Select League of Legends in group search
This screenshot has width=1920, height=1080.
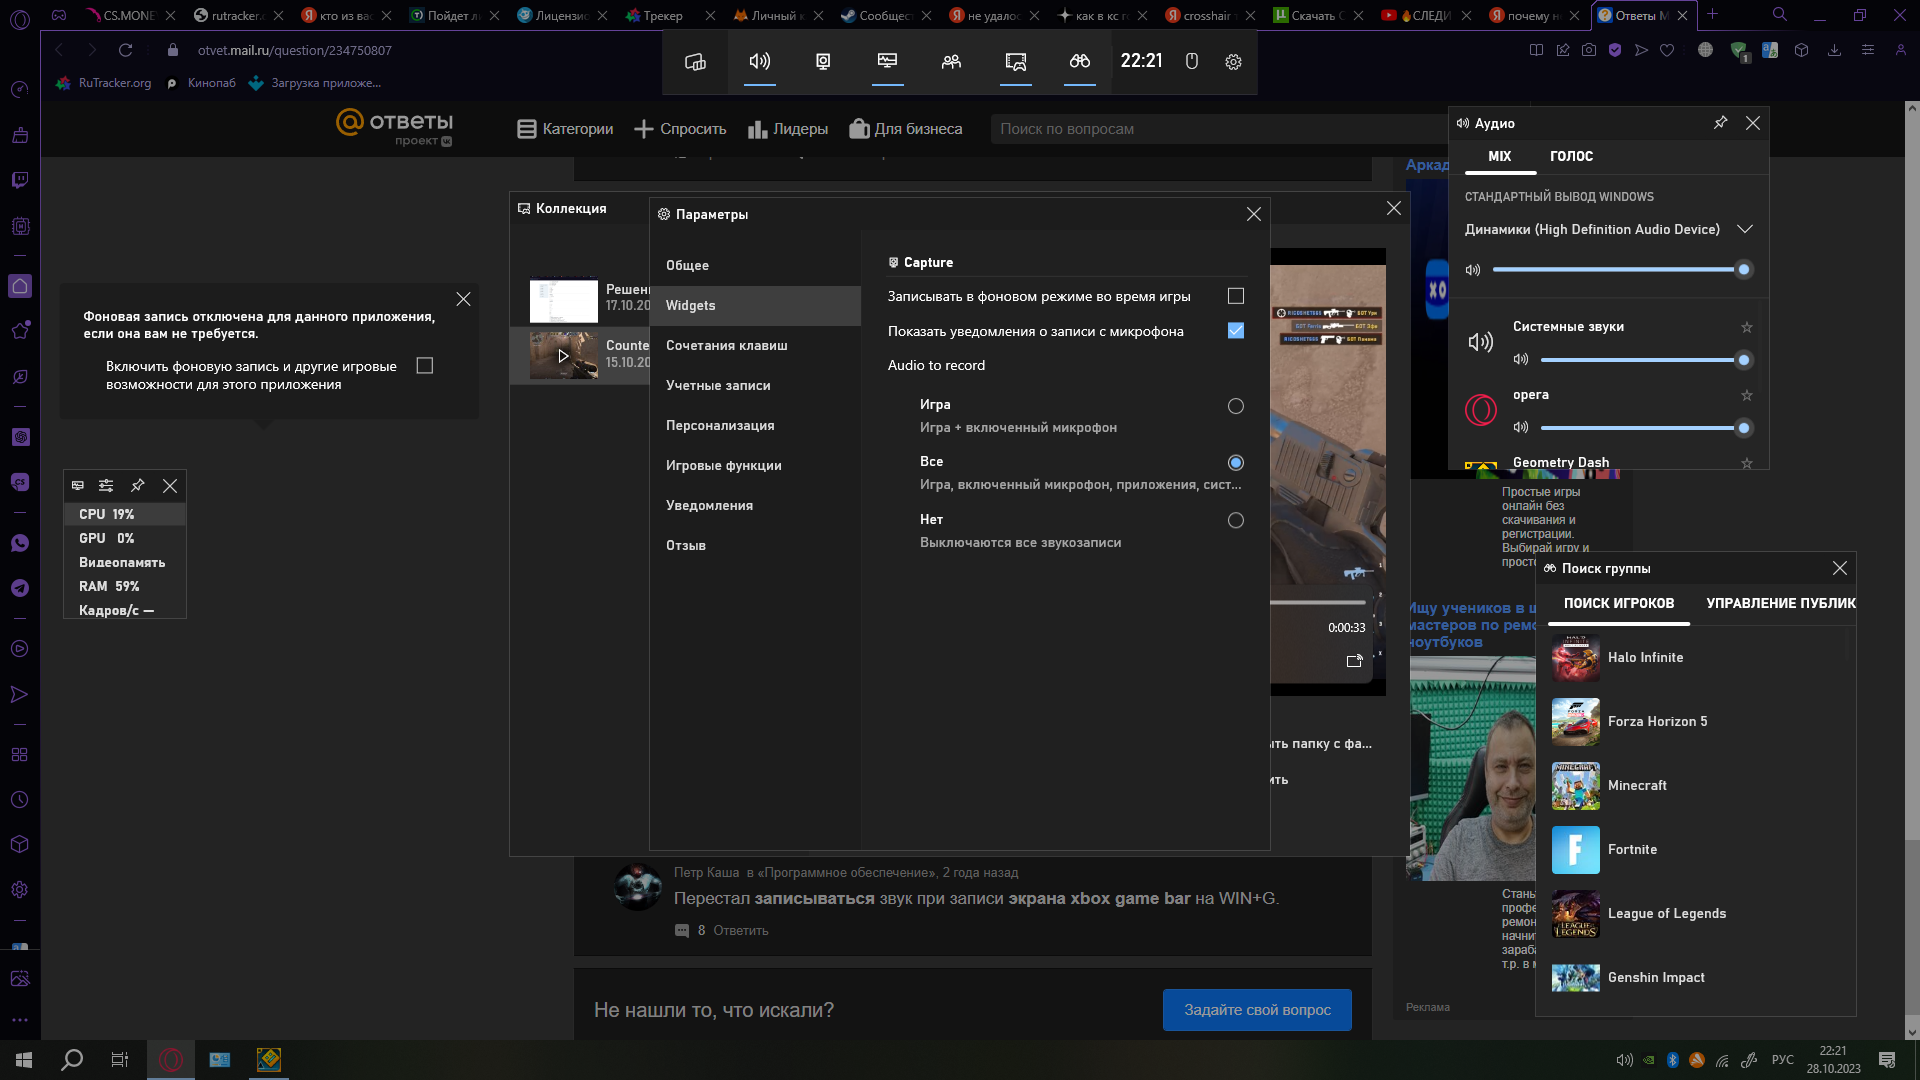click(1696, 914)
